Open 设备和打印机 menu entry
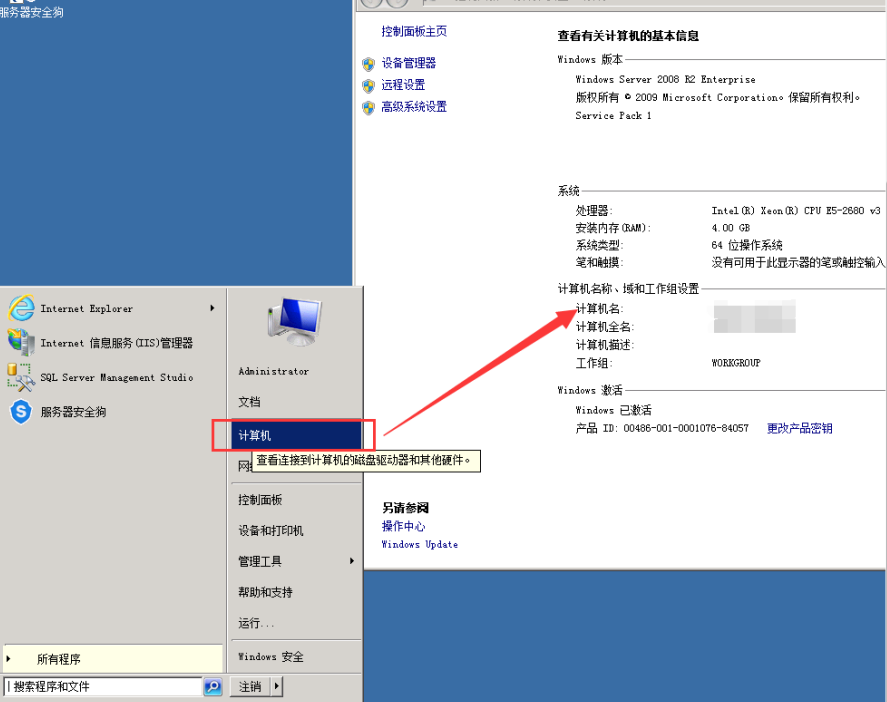The image size is (887, 702). click(x=270, y=531)
